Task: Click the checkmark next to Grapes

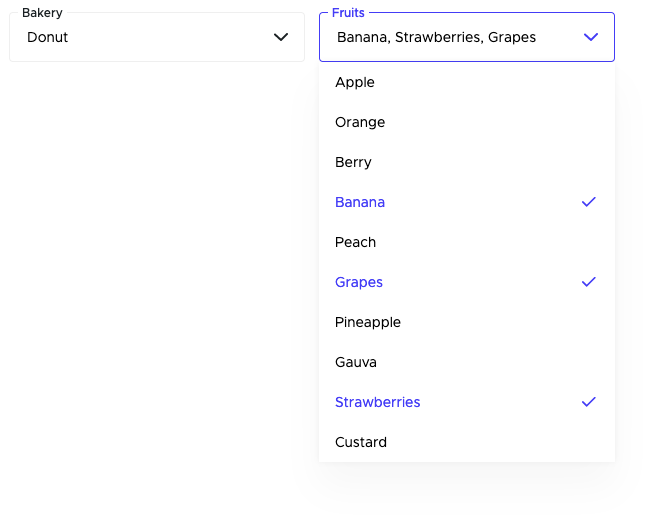Action: coord(589,282)
